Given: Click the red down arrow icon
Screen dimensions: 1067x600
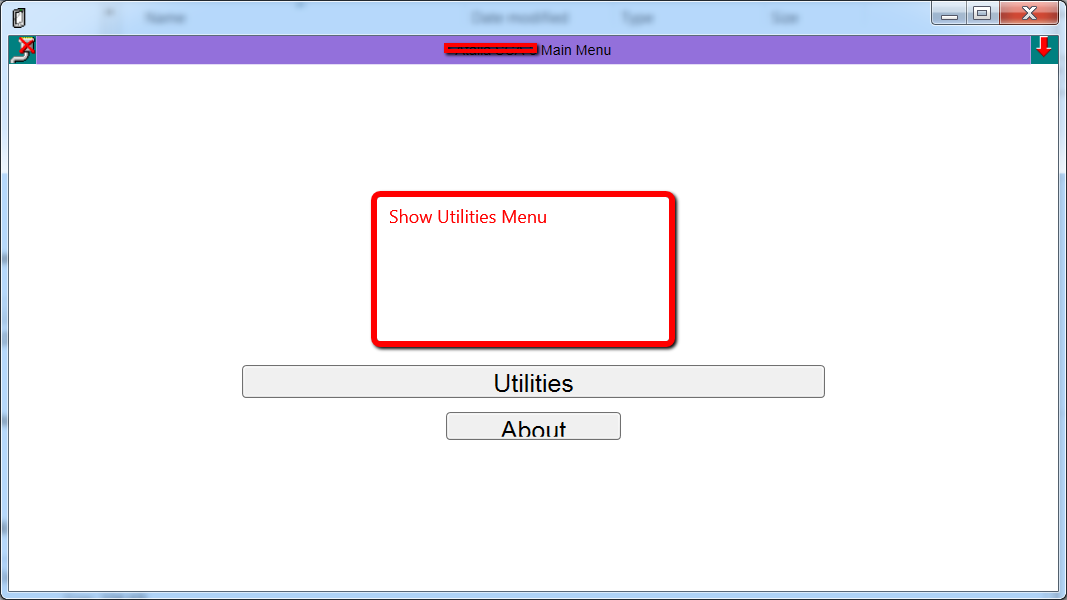Looking at the screenshot, I should (1044, 50).
